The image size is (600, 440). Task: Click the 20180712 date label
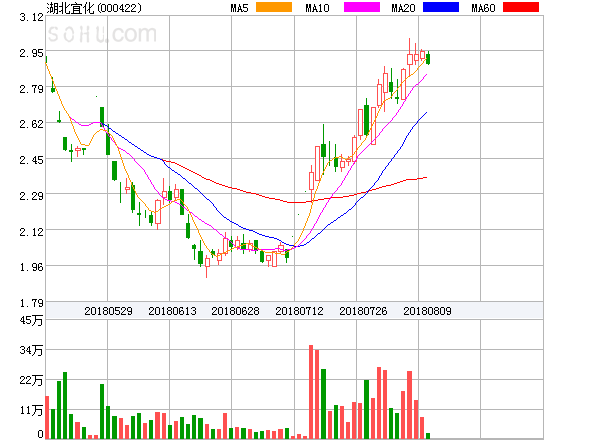pos(299,311)
